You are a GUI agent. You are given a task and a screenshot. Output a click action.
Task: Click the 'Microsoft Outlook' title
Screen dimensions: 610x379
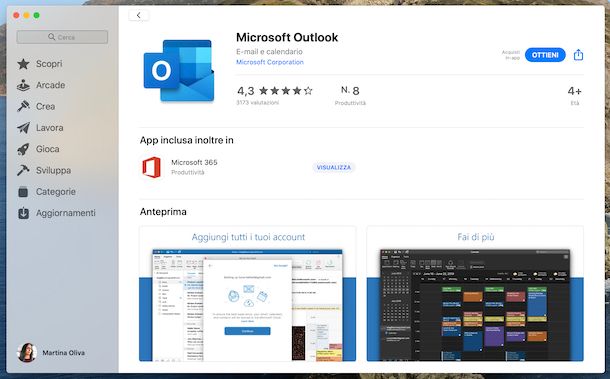coord(287,37)
